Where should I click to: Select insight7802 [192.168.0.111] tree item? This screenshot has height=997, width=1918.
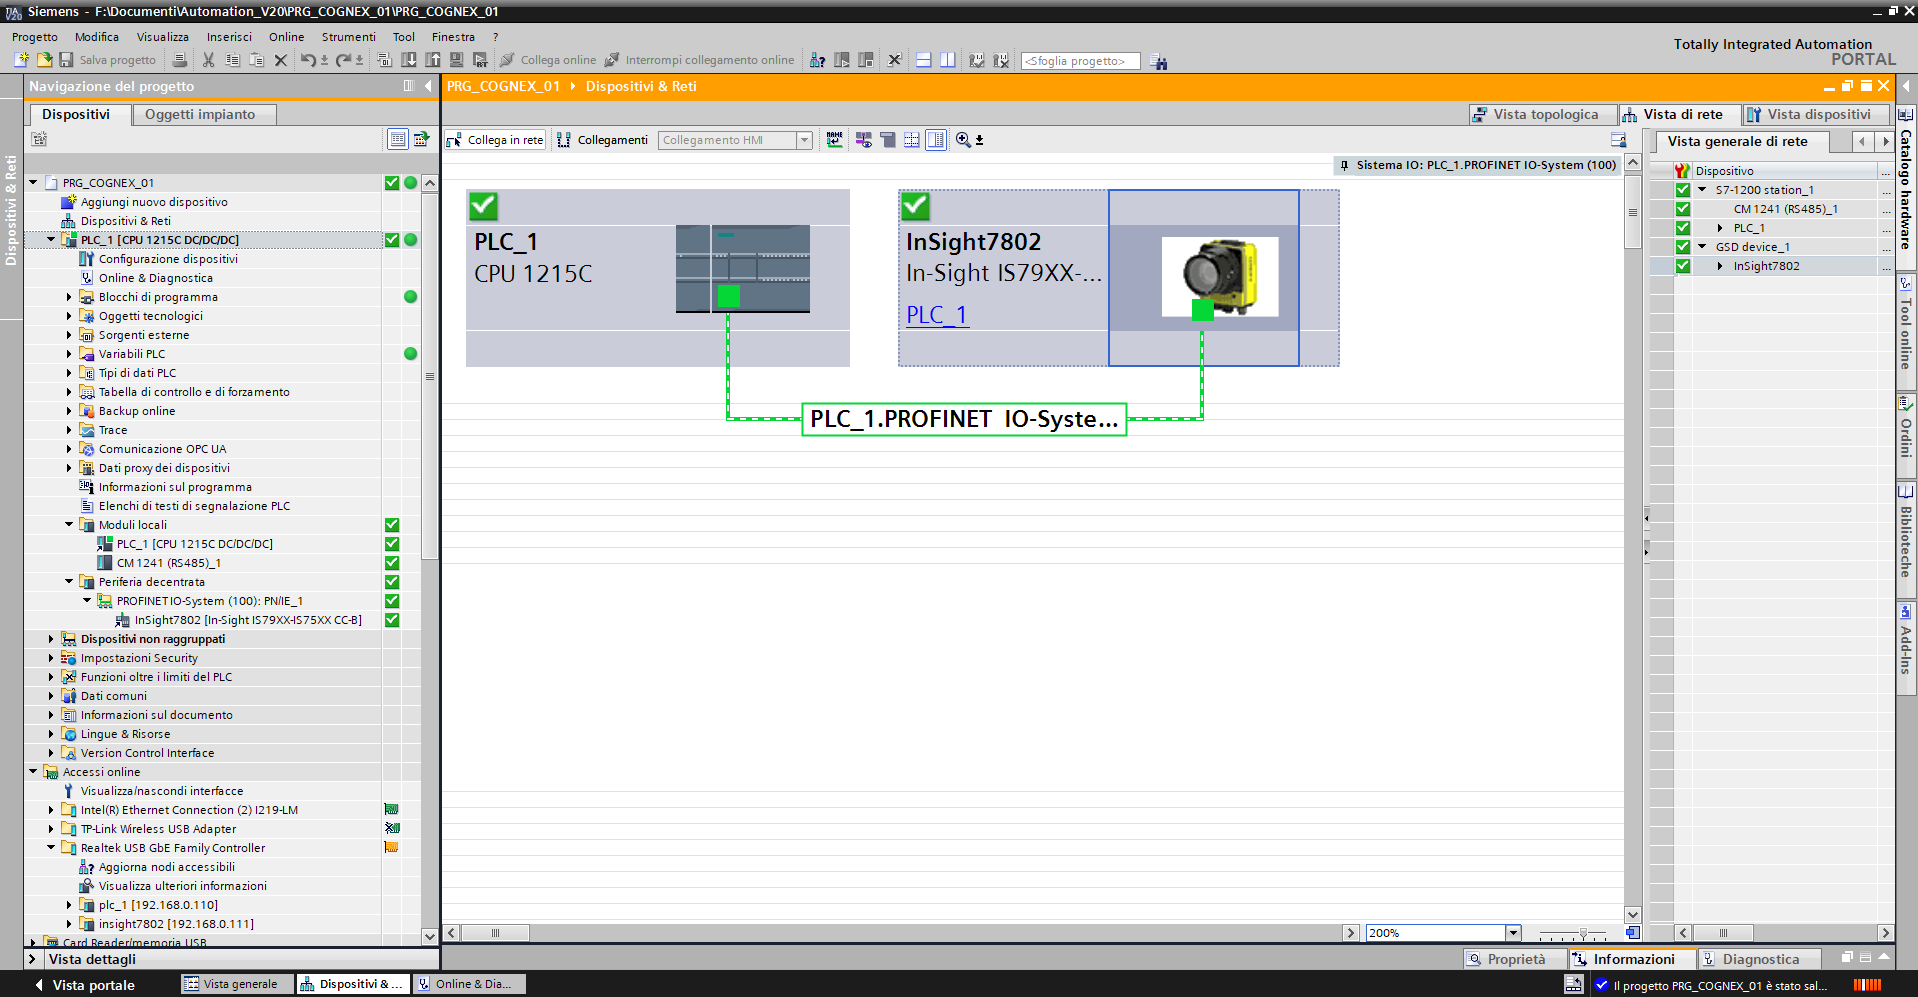click(176, 924)
